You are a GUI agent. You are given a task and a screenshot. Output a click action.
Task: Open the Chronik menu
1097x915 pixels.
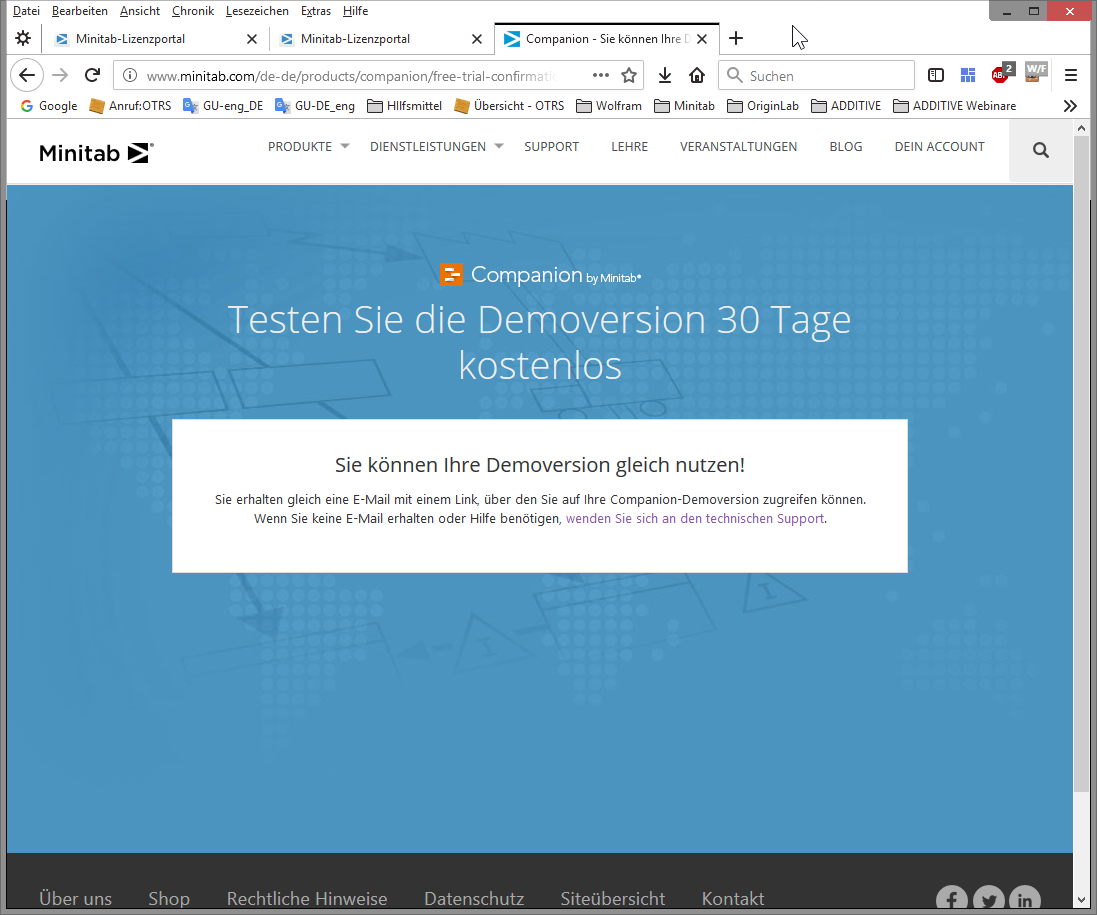click(193, 11)
